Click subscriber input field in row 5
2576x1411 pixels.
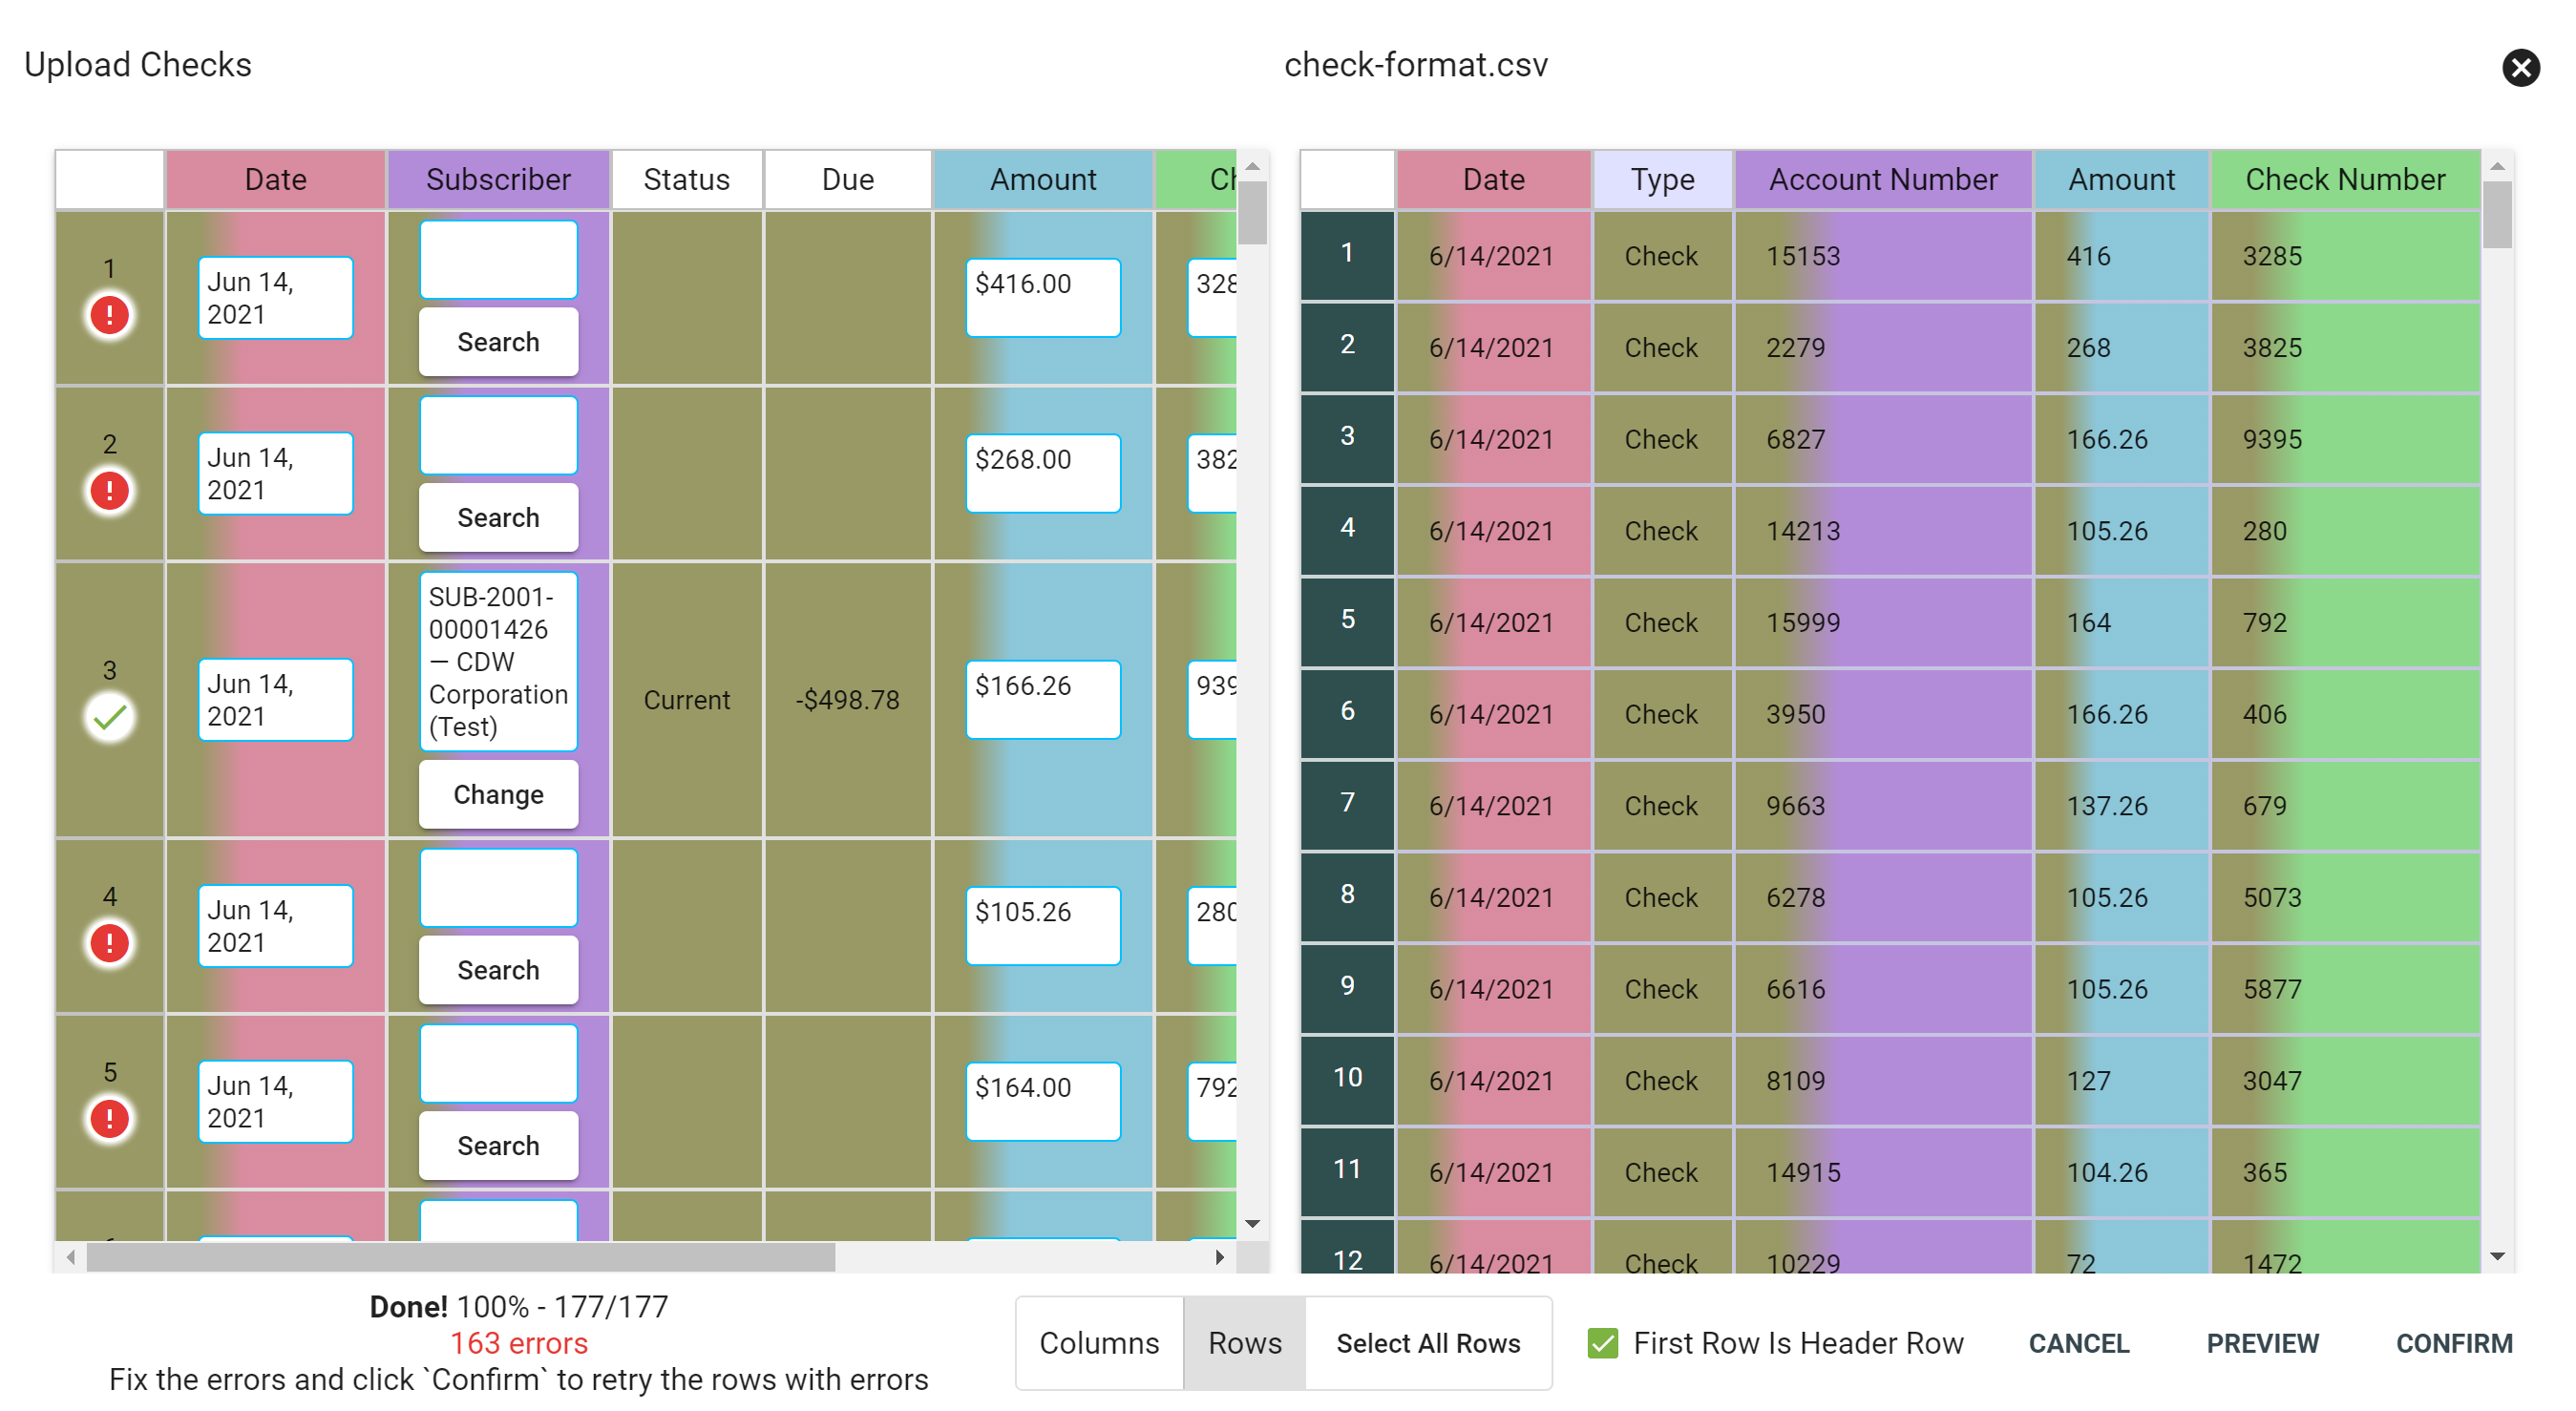click(x=498, y=1064)
